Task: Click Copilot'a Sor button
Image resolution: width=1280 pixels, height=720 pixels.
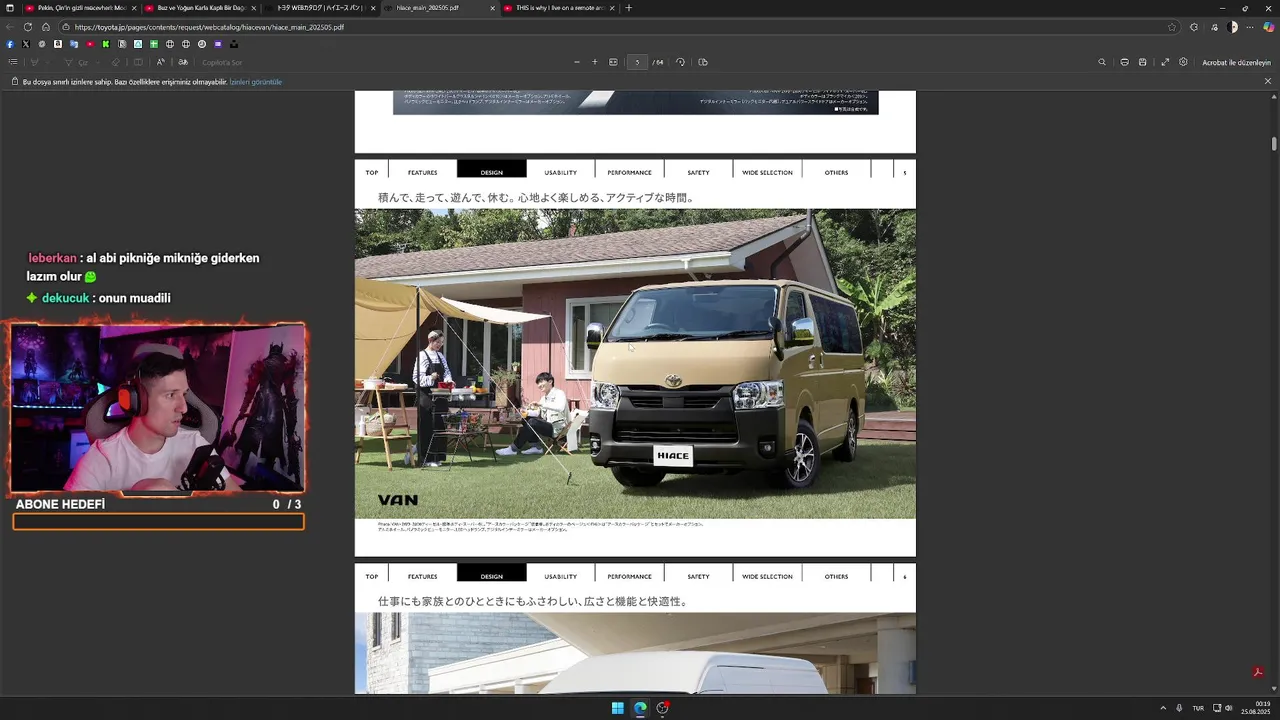Action: click(222, 62)
